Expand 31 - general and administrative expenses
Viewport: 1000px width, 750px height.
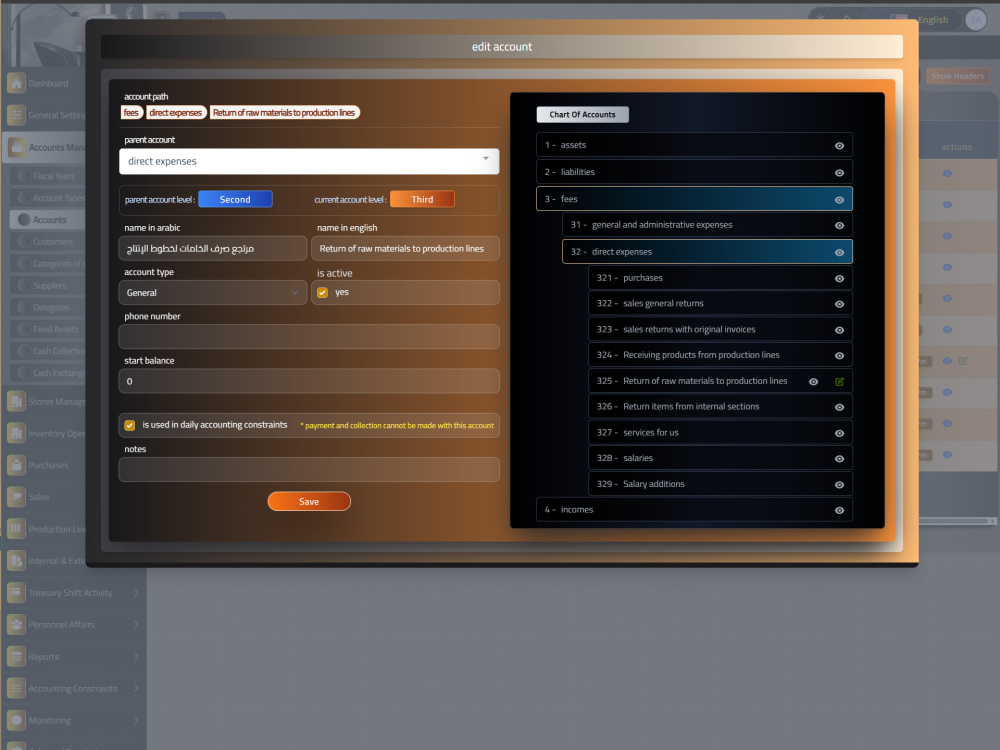click(x=707, y=225)
